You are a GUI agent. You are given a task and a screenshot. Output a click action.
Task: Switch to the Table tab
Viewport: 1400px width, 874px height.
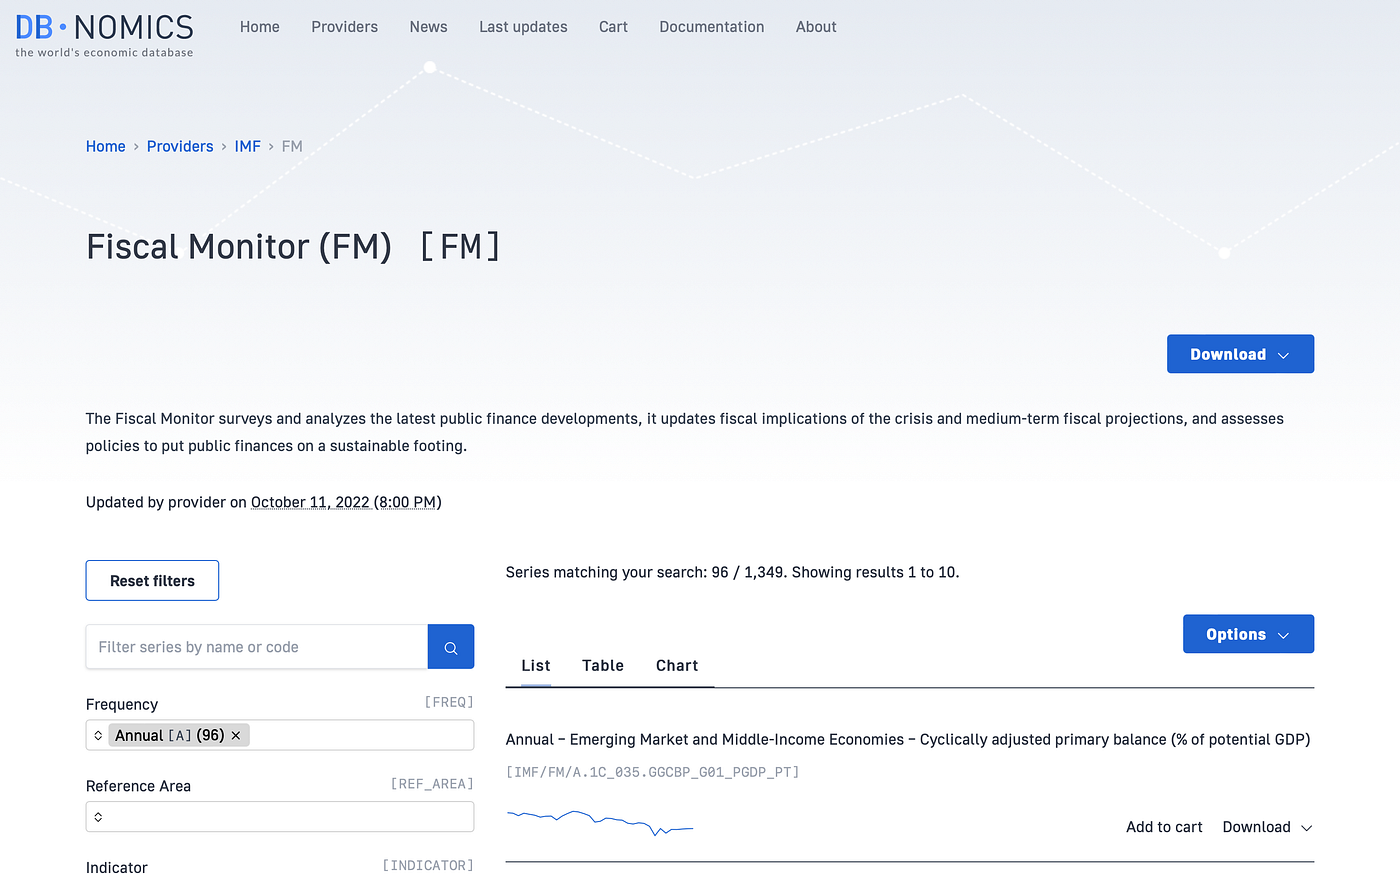(603, 666)
